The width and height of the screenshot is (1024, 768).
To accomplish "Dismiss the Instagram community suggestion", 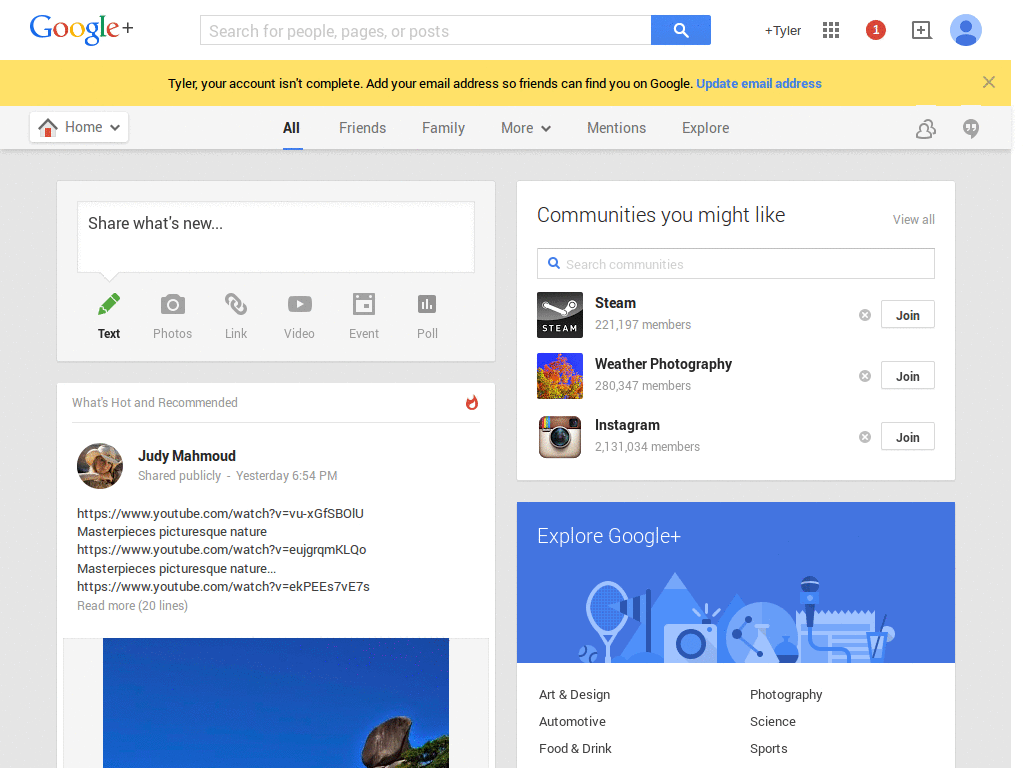I will coord(865,437).
